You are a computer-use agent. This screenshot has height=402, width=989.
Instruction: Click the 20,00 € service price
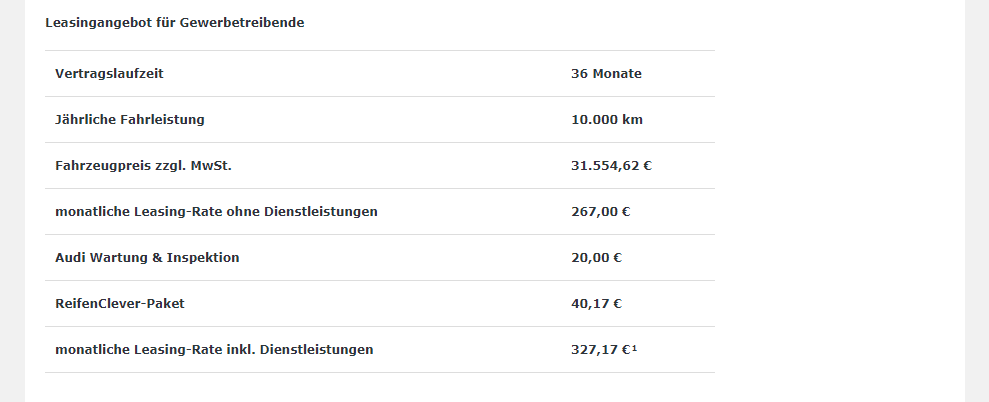coord(596,258)
